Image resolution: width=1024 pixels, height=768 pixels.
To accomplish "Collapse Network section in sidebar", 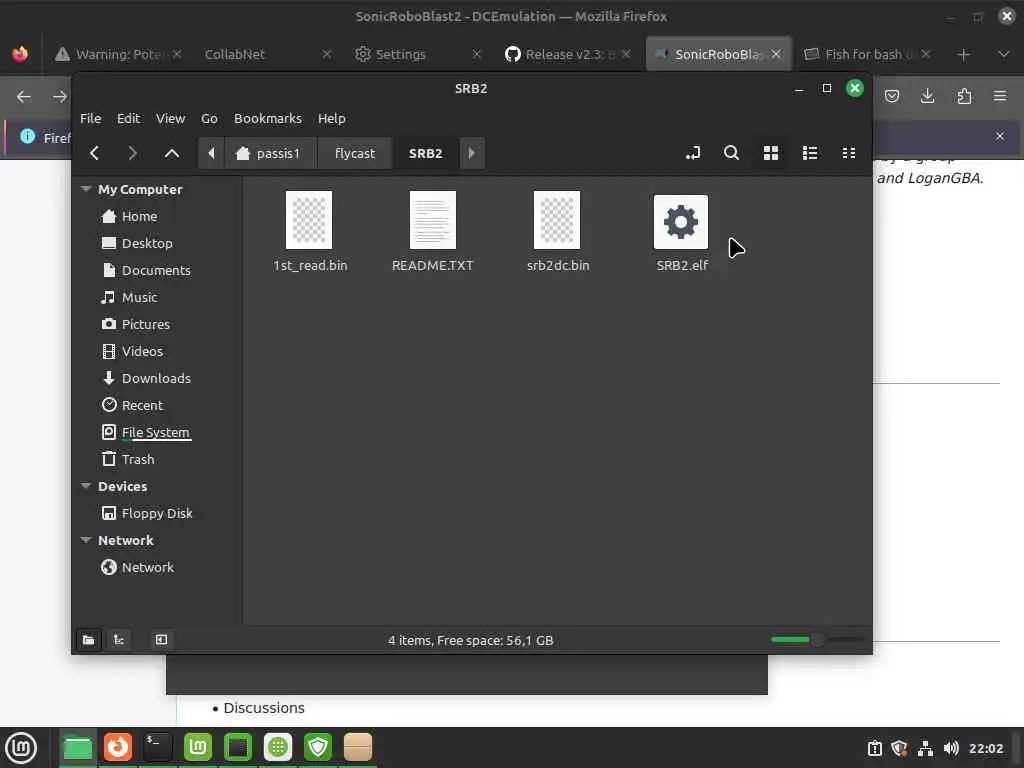I will [x=86, y=540].
